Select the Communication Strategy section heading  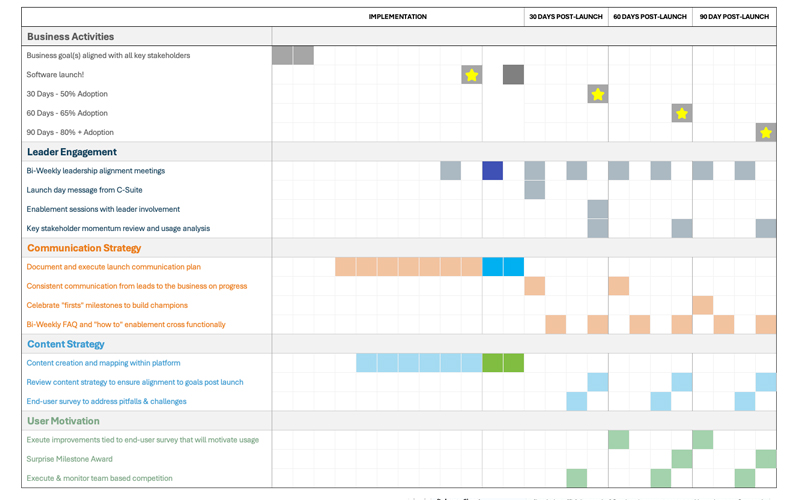pyautogui.click(x=84, y=248)
